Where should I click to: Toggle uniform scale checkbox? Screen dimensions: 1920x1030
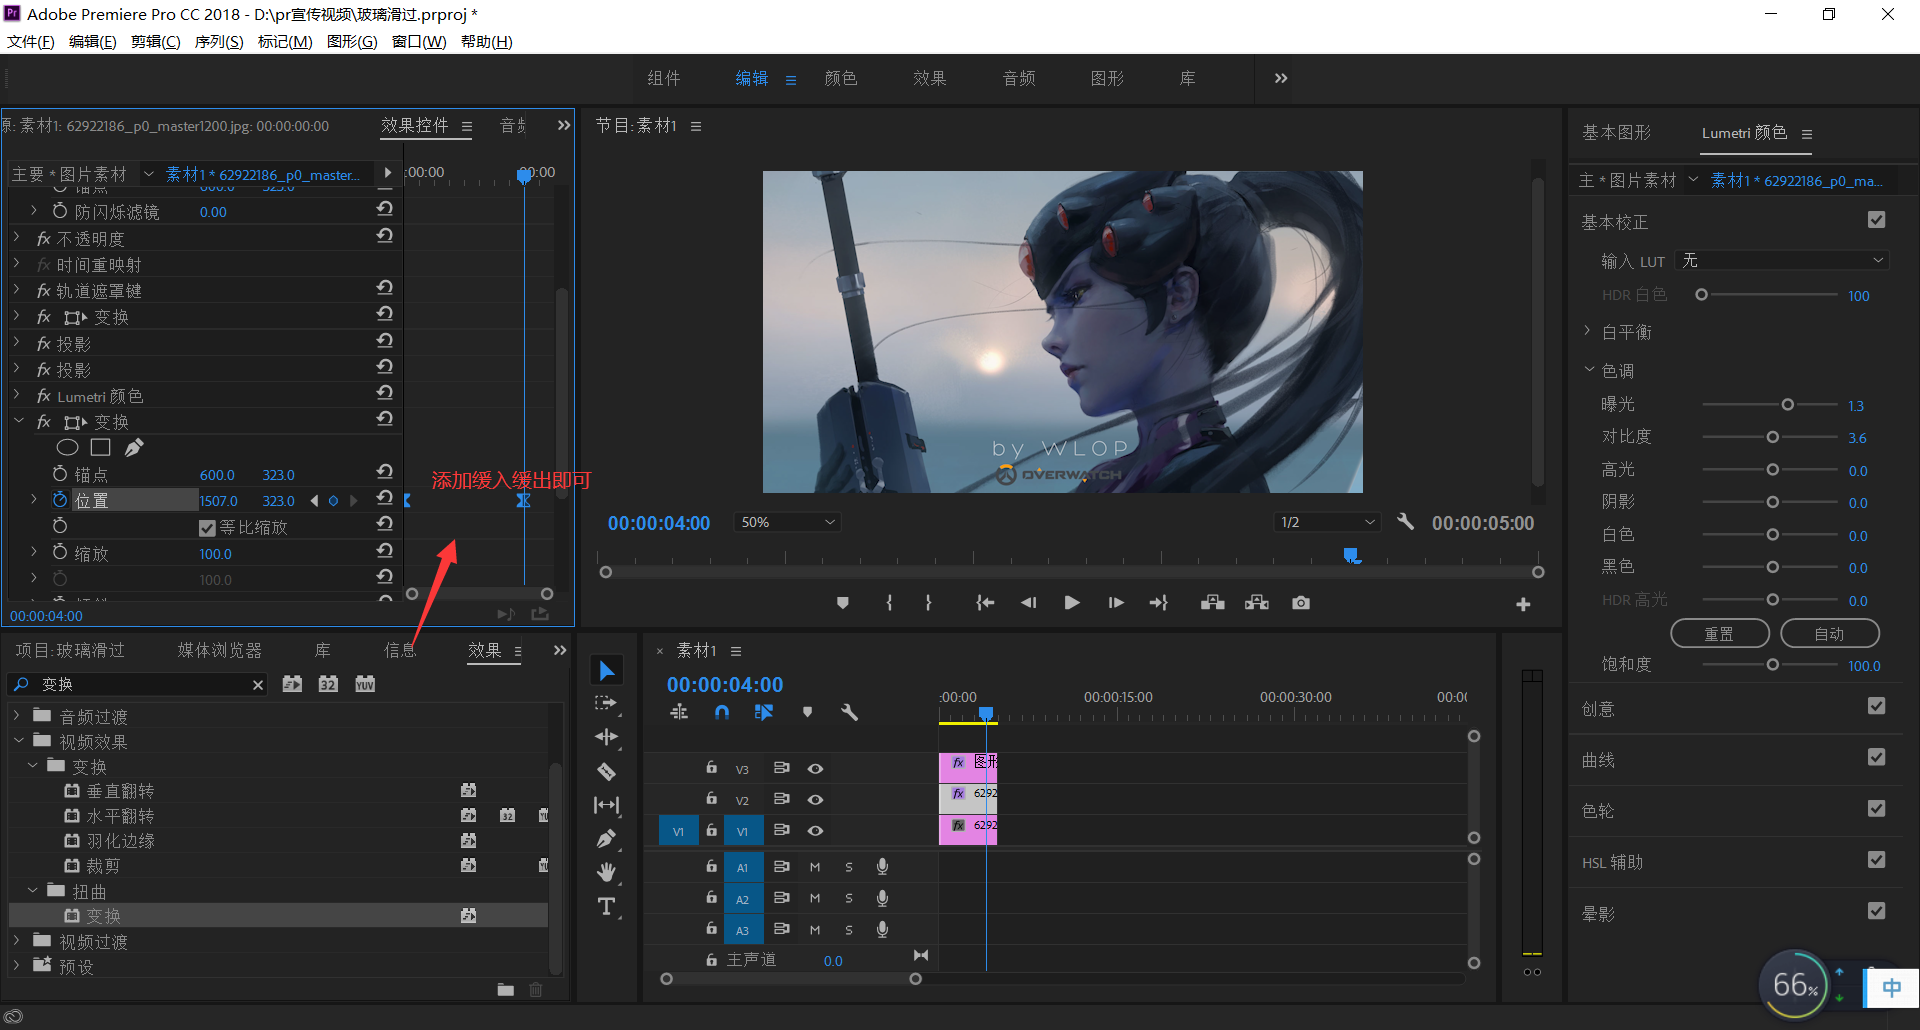pos(207,527)
